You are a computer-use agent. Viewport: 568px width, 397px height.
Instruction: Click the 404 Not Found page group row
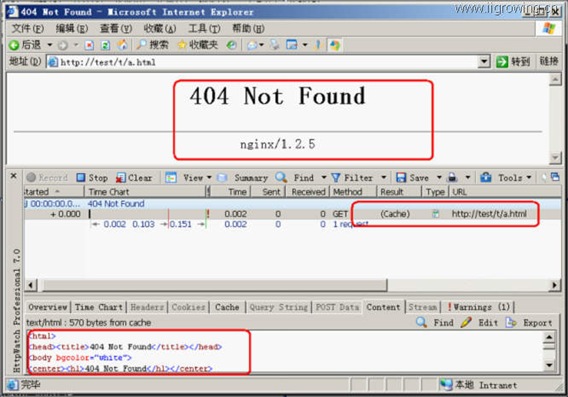coord(293,204)
